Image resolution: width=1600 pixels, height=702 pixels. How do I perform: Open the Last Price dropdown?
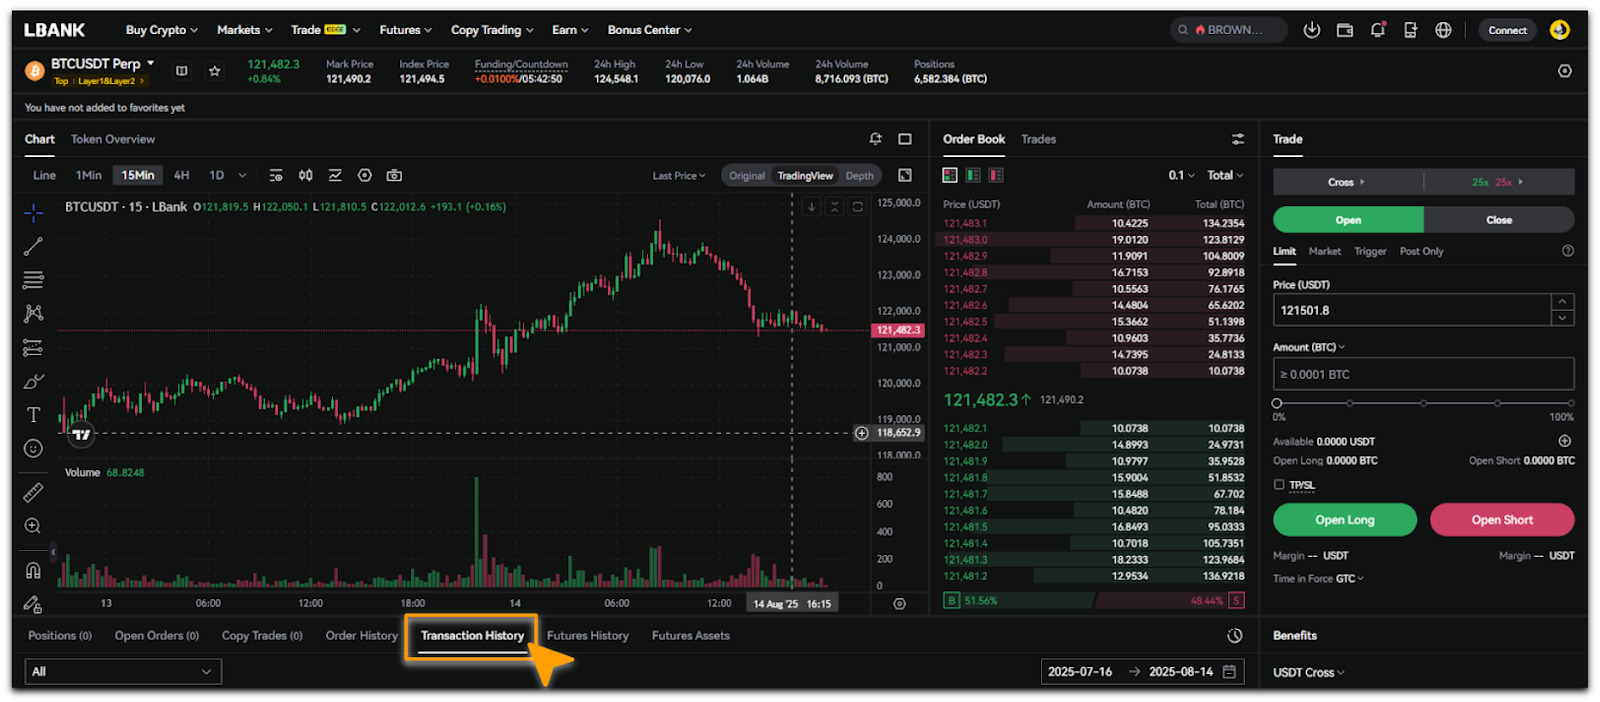point(679,175)
